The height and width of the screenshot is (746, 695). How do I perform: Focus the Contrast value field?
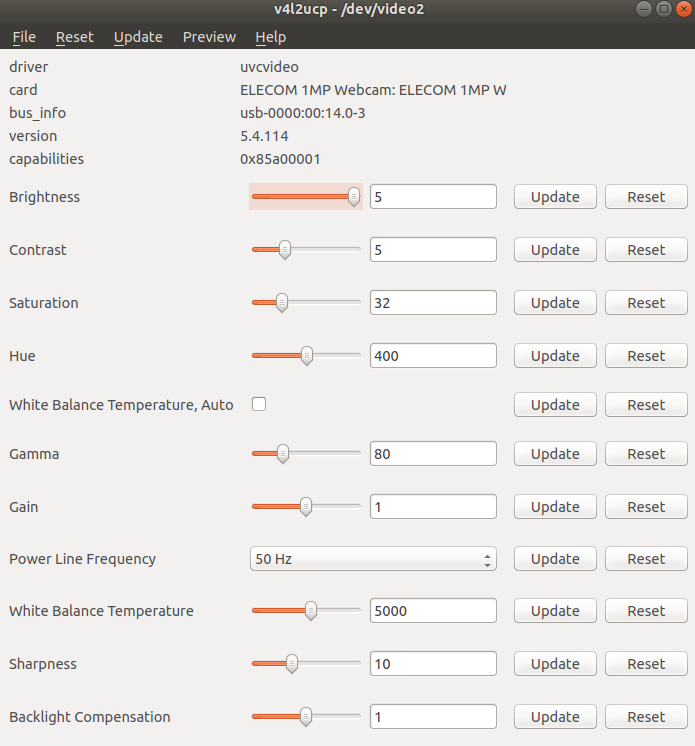click(x=433, y=250)
